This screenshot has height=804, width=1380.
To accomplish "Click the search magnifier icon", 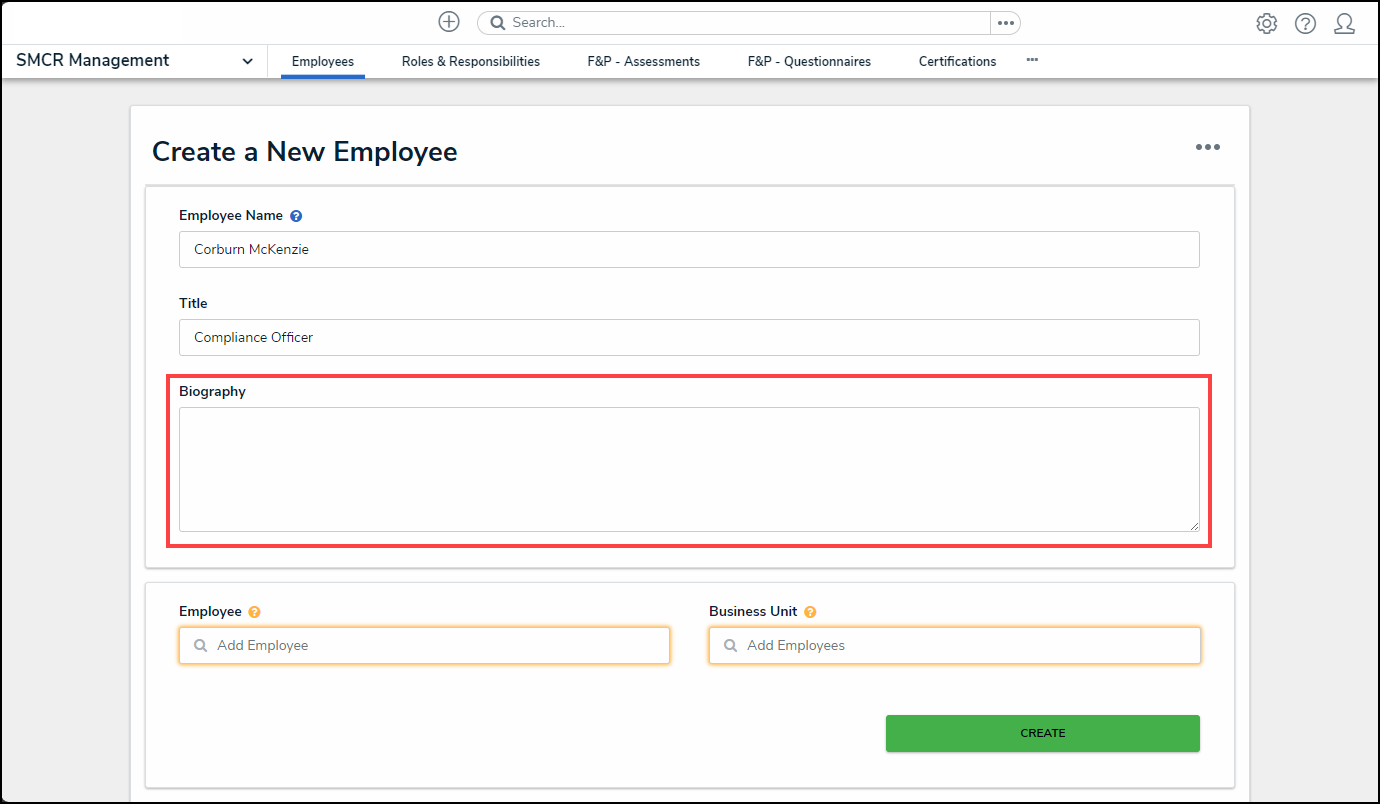I will 497,23.
